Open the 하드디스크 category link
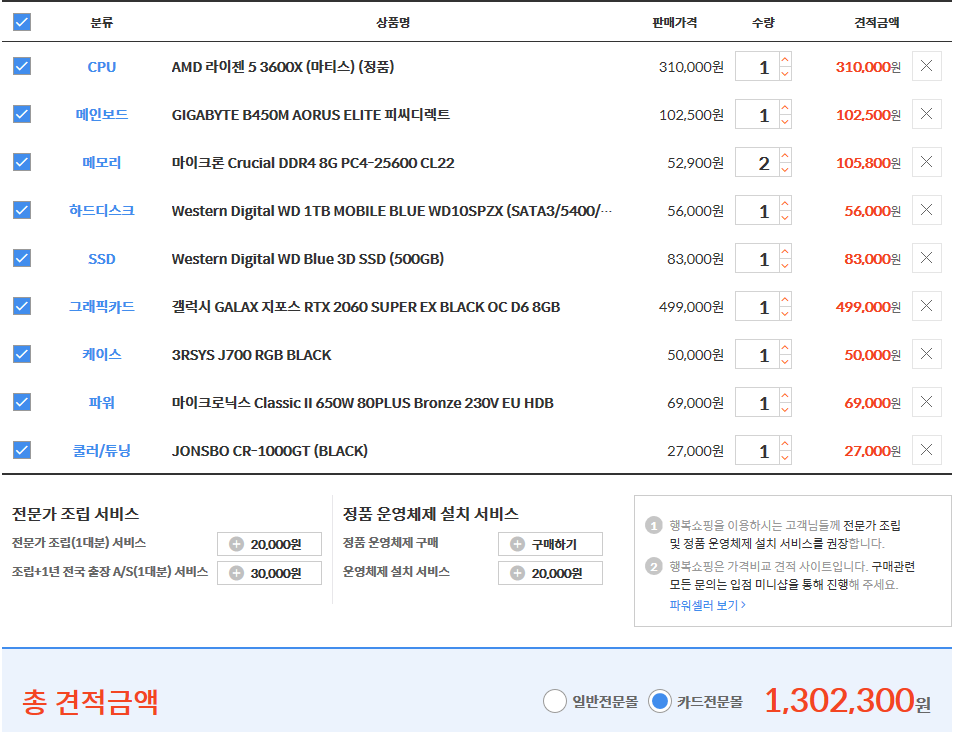 [x=101, y=210]
